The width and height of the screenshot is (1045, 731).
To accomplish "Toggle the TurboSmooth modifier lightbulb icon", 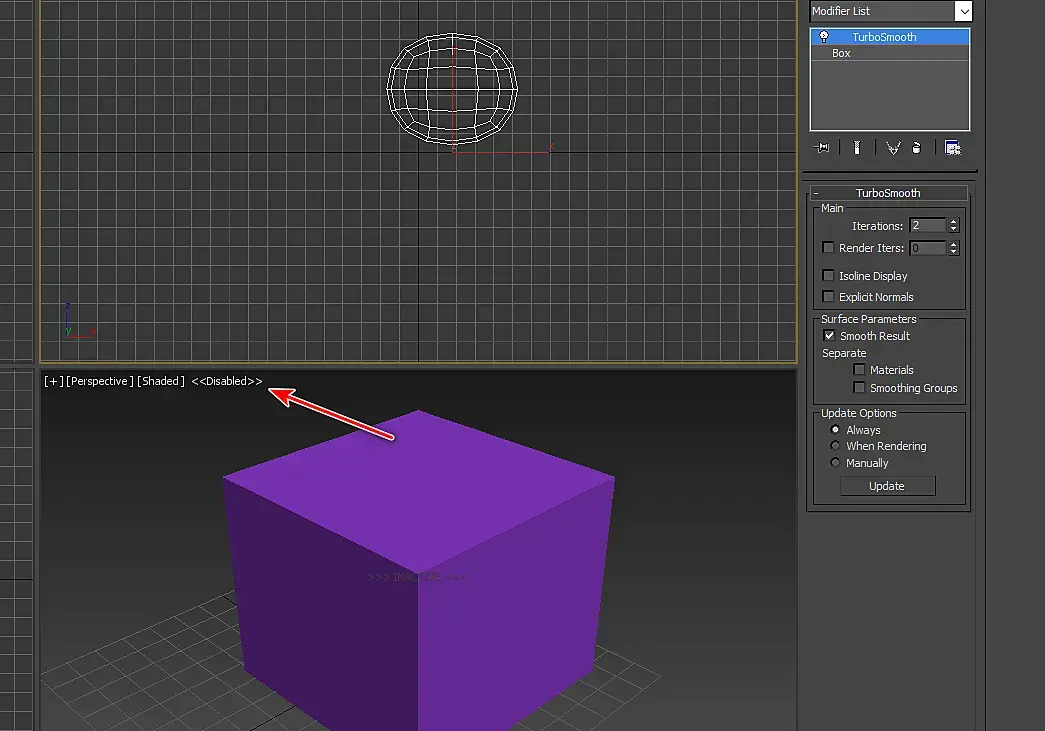I will 824,37.
